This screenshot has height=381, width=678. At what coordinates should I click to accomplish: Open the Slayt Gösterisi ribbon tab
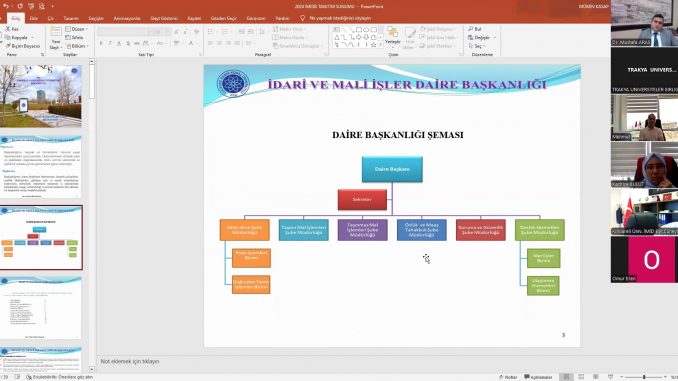(164, 18)
